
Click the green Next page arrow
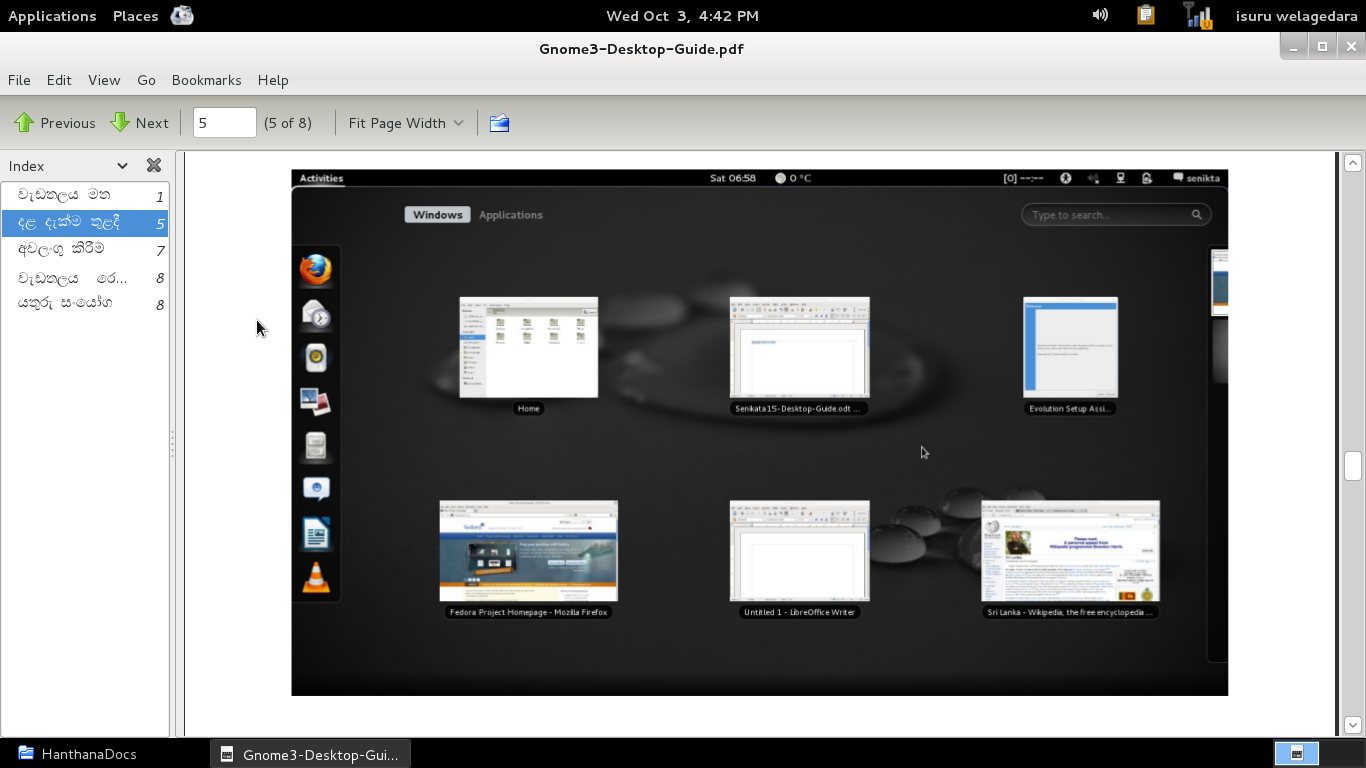[139, 123]
